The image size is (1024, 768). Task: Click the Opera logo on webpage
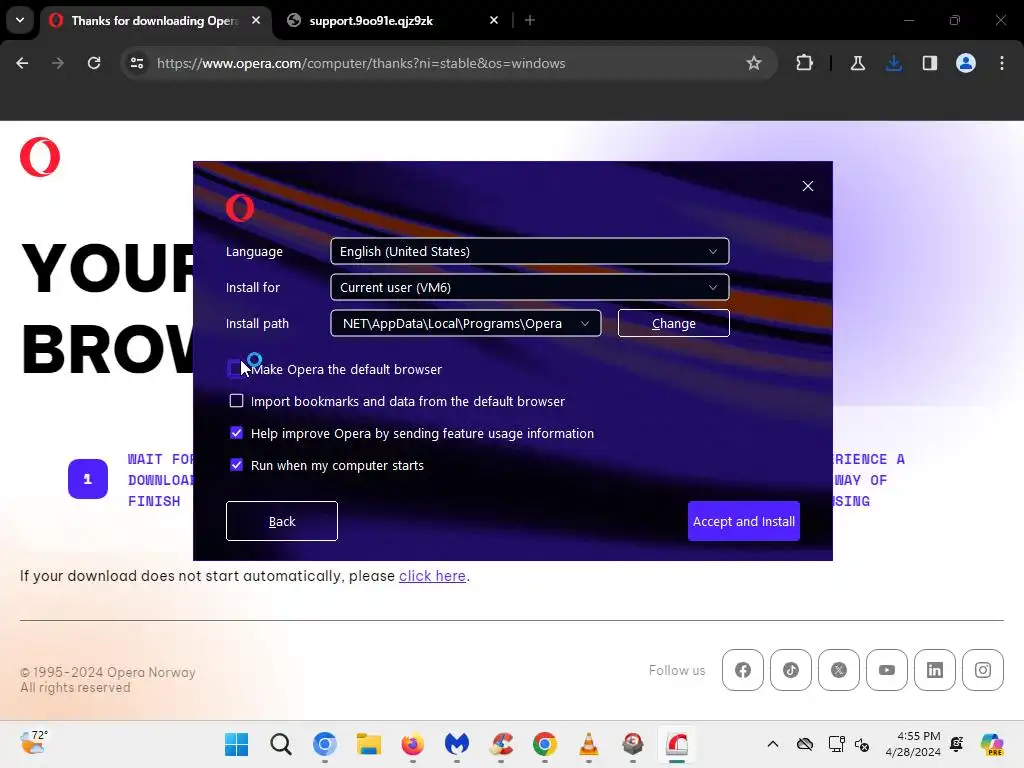coord(40,157)
